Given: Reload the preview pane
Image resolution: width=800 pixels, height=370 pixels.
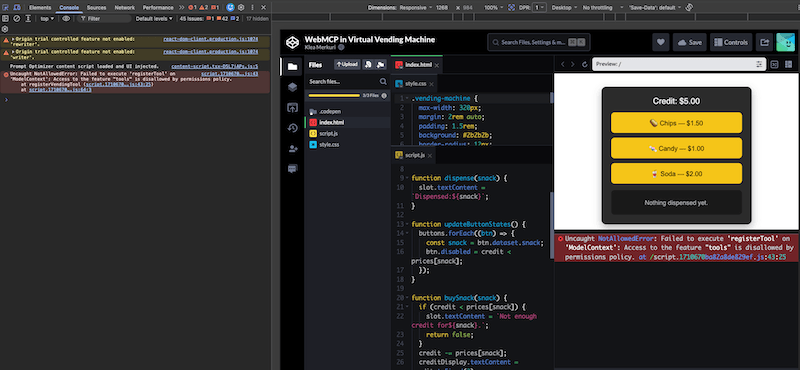Looking at the screenshot, I should (x=584, y=64).
